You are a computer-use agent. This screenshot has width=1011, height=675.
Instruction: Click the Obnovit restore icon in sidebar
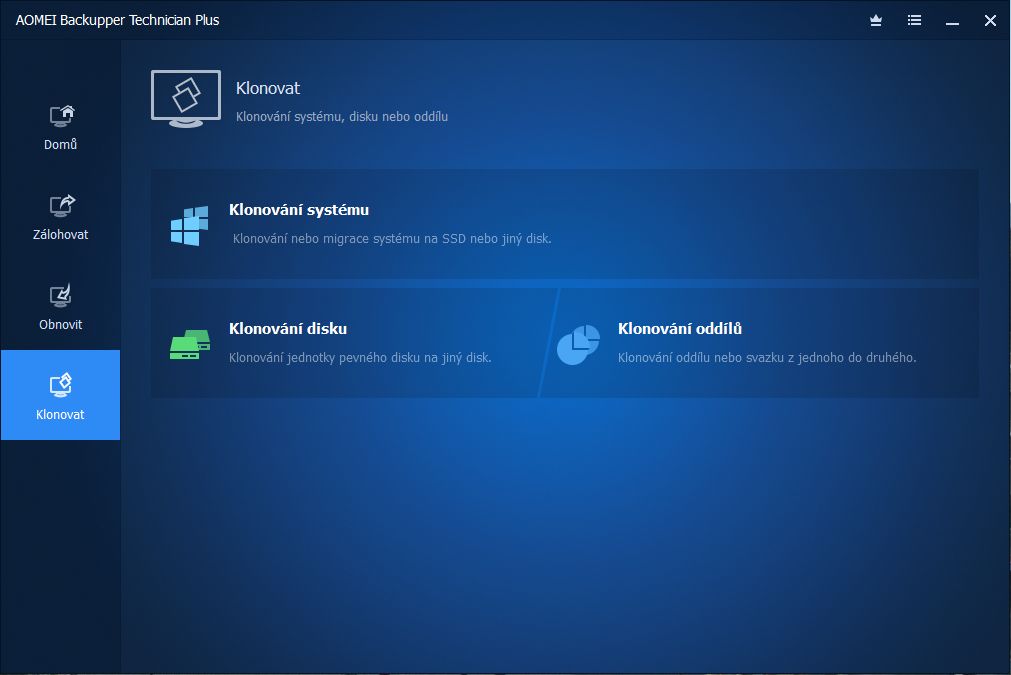(61, 296)
